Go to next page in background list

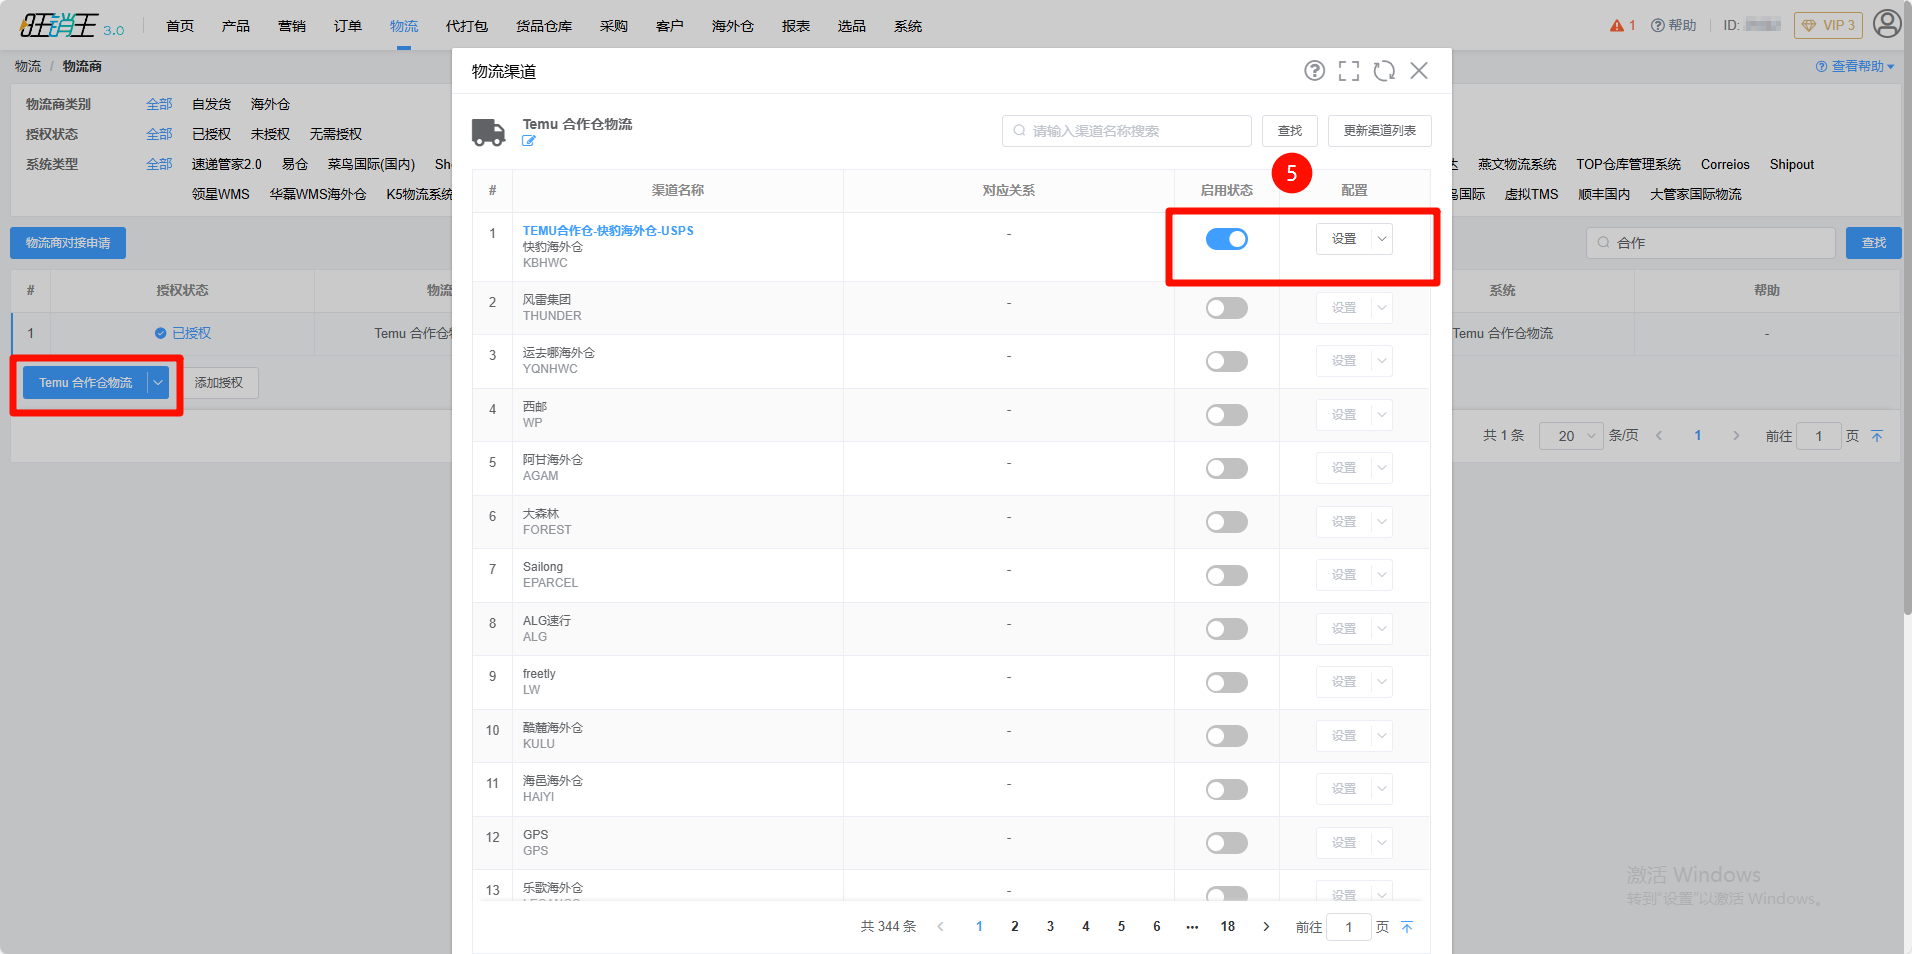pos(1736,436)
